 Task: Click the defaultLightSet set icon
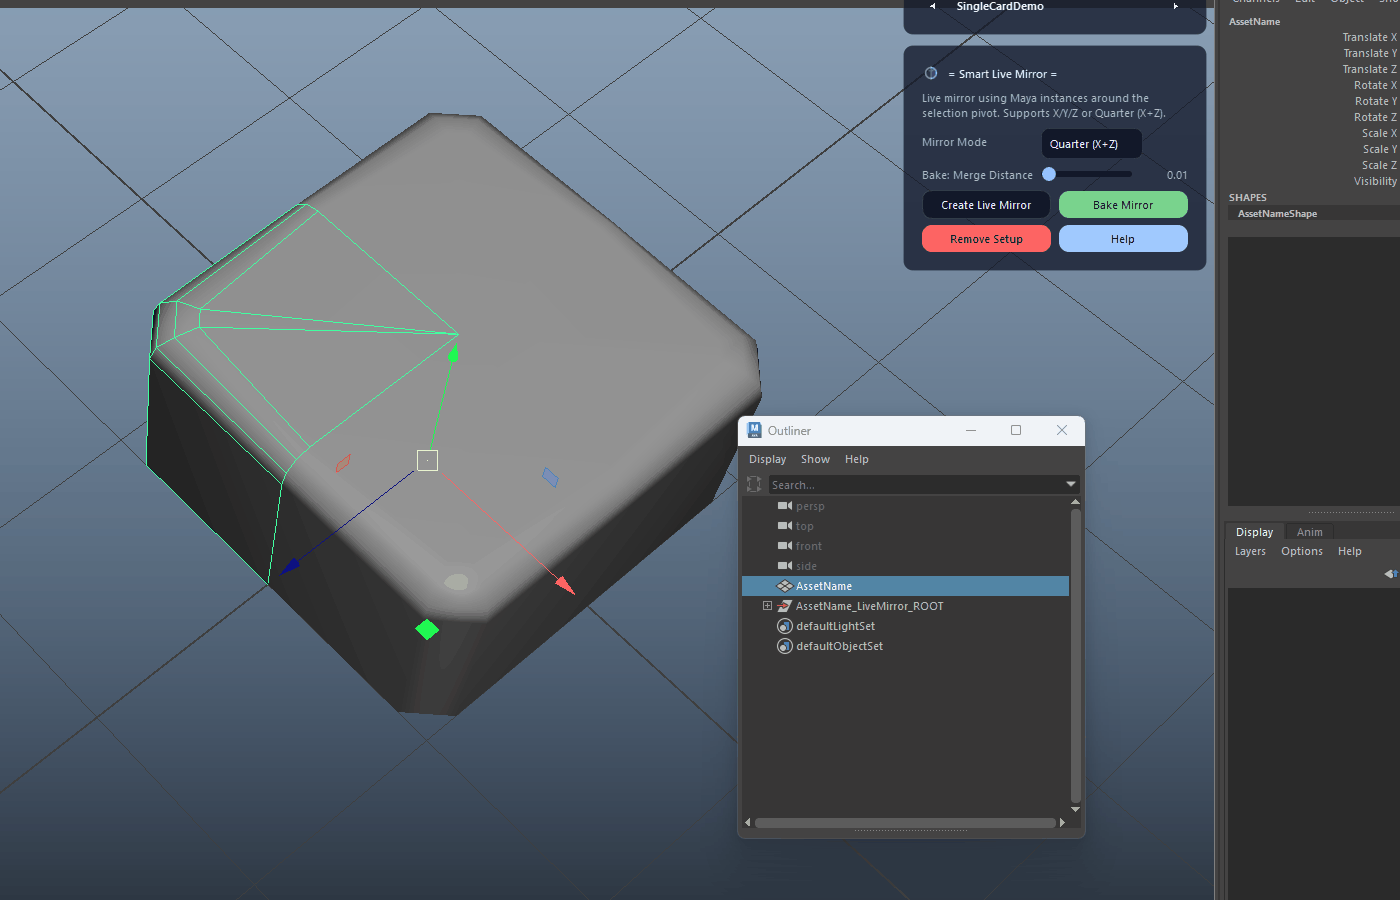tap(785, 626)
